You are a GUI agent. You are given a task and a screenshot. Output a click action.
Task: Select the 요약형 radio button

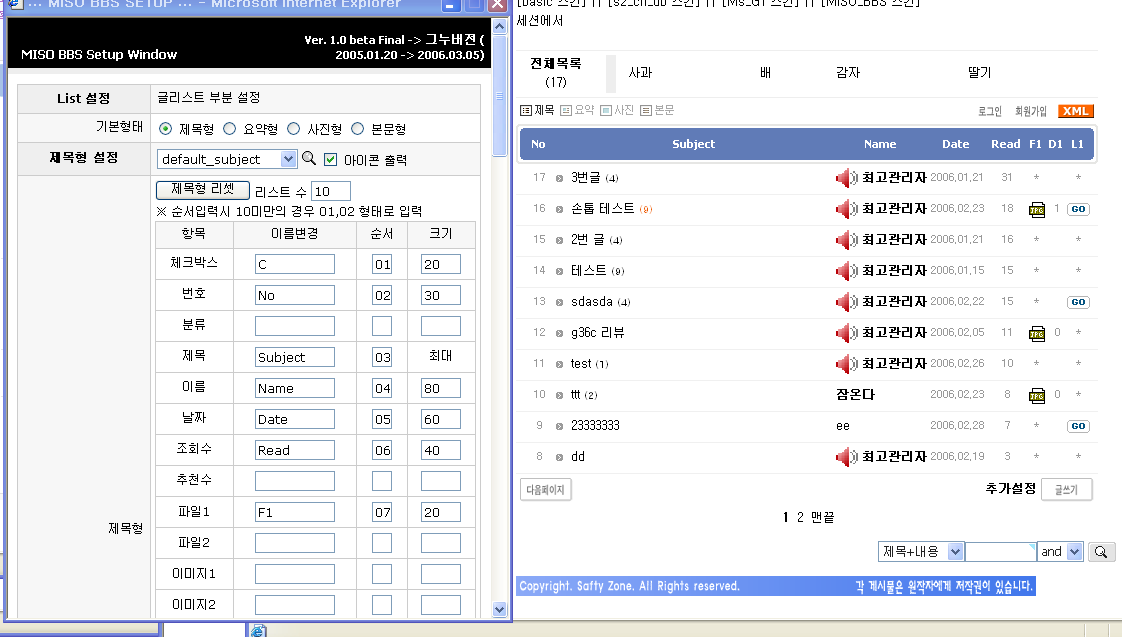230,129
